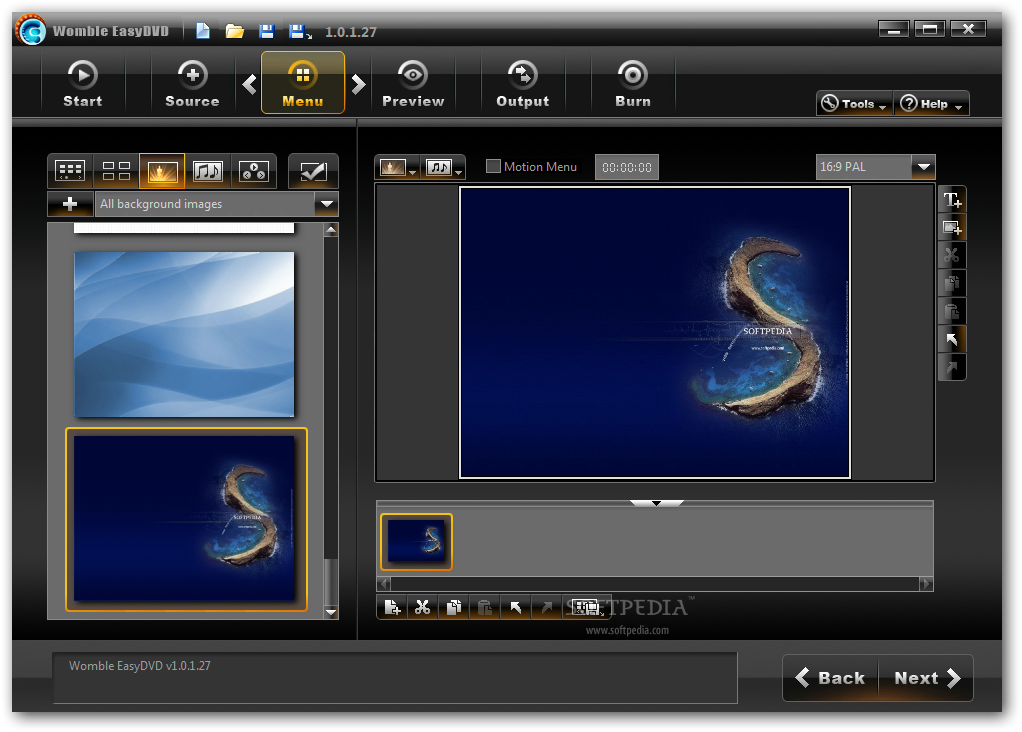This screenshot has height=732, width=1022.
Task: Expand the All background images dropdown
Action: (x=327, y=204)
